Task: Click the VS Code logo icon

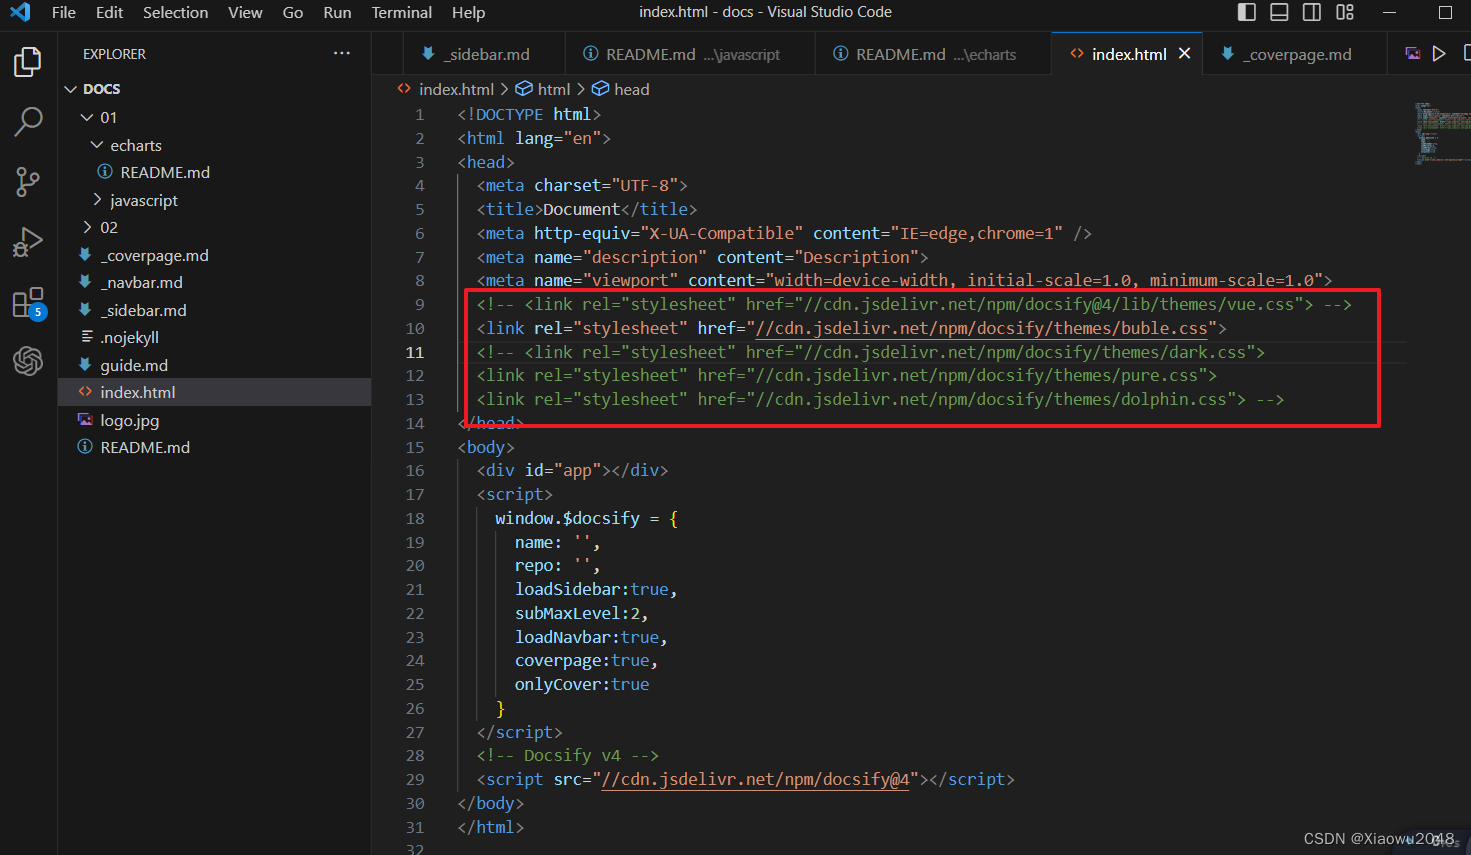Action: pos(20,12)
